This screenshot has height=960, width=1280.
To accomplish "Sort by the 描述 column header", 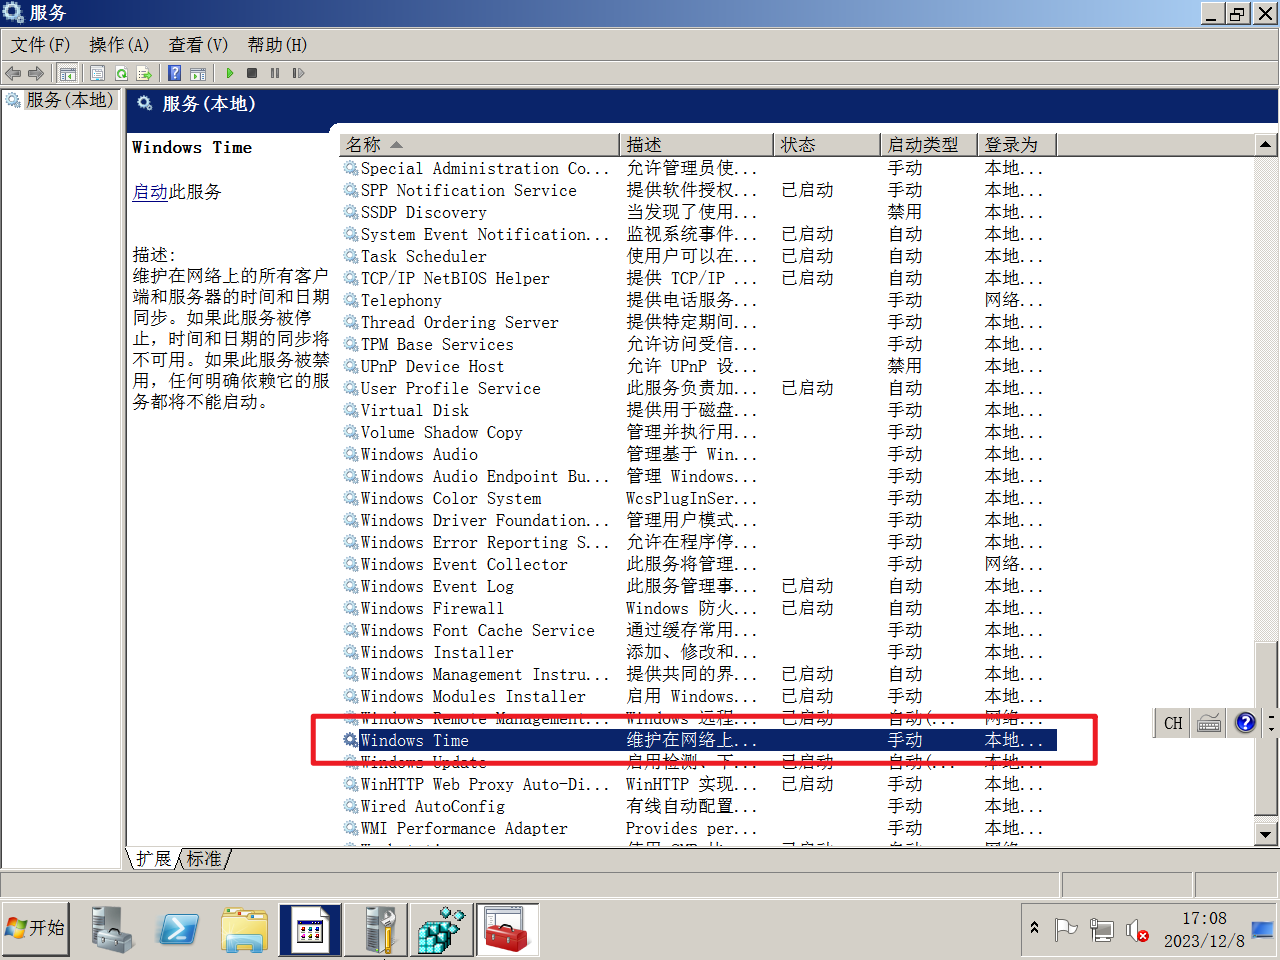I will (x=697, y=145).
